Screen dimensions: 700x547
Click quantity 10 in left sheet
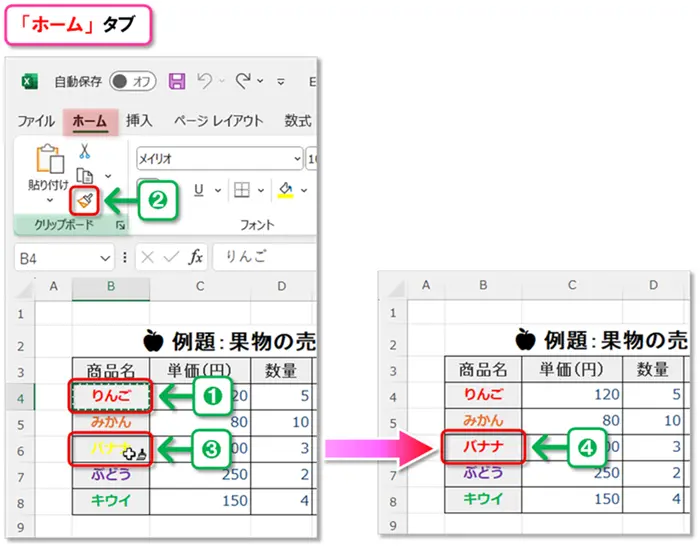[282, 423]
